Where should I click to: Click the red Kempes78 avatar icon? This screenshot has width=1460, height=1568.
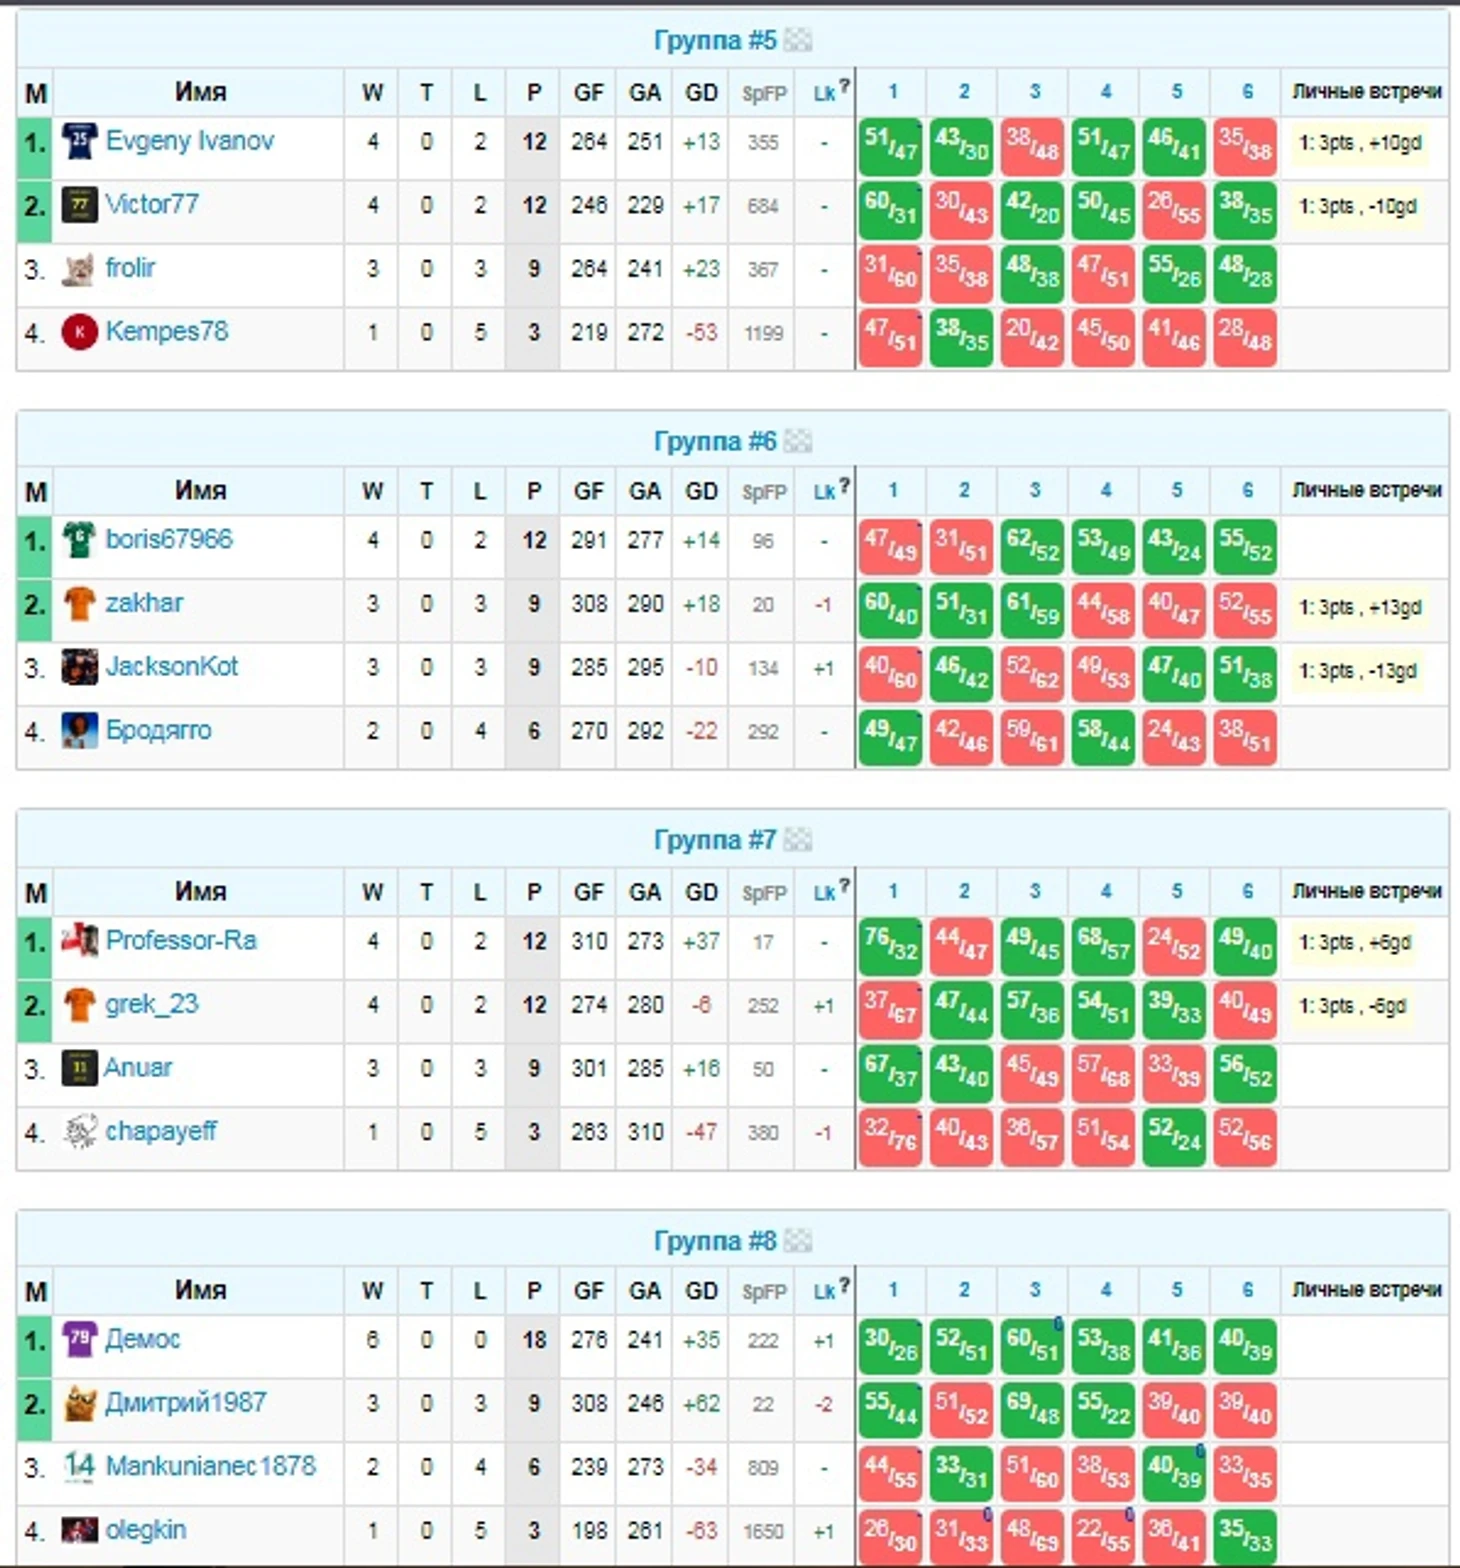[79, 332]
